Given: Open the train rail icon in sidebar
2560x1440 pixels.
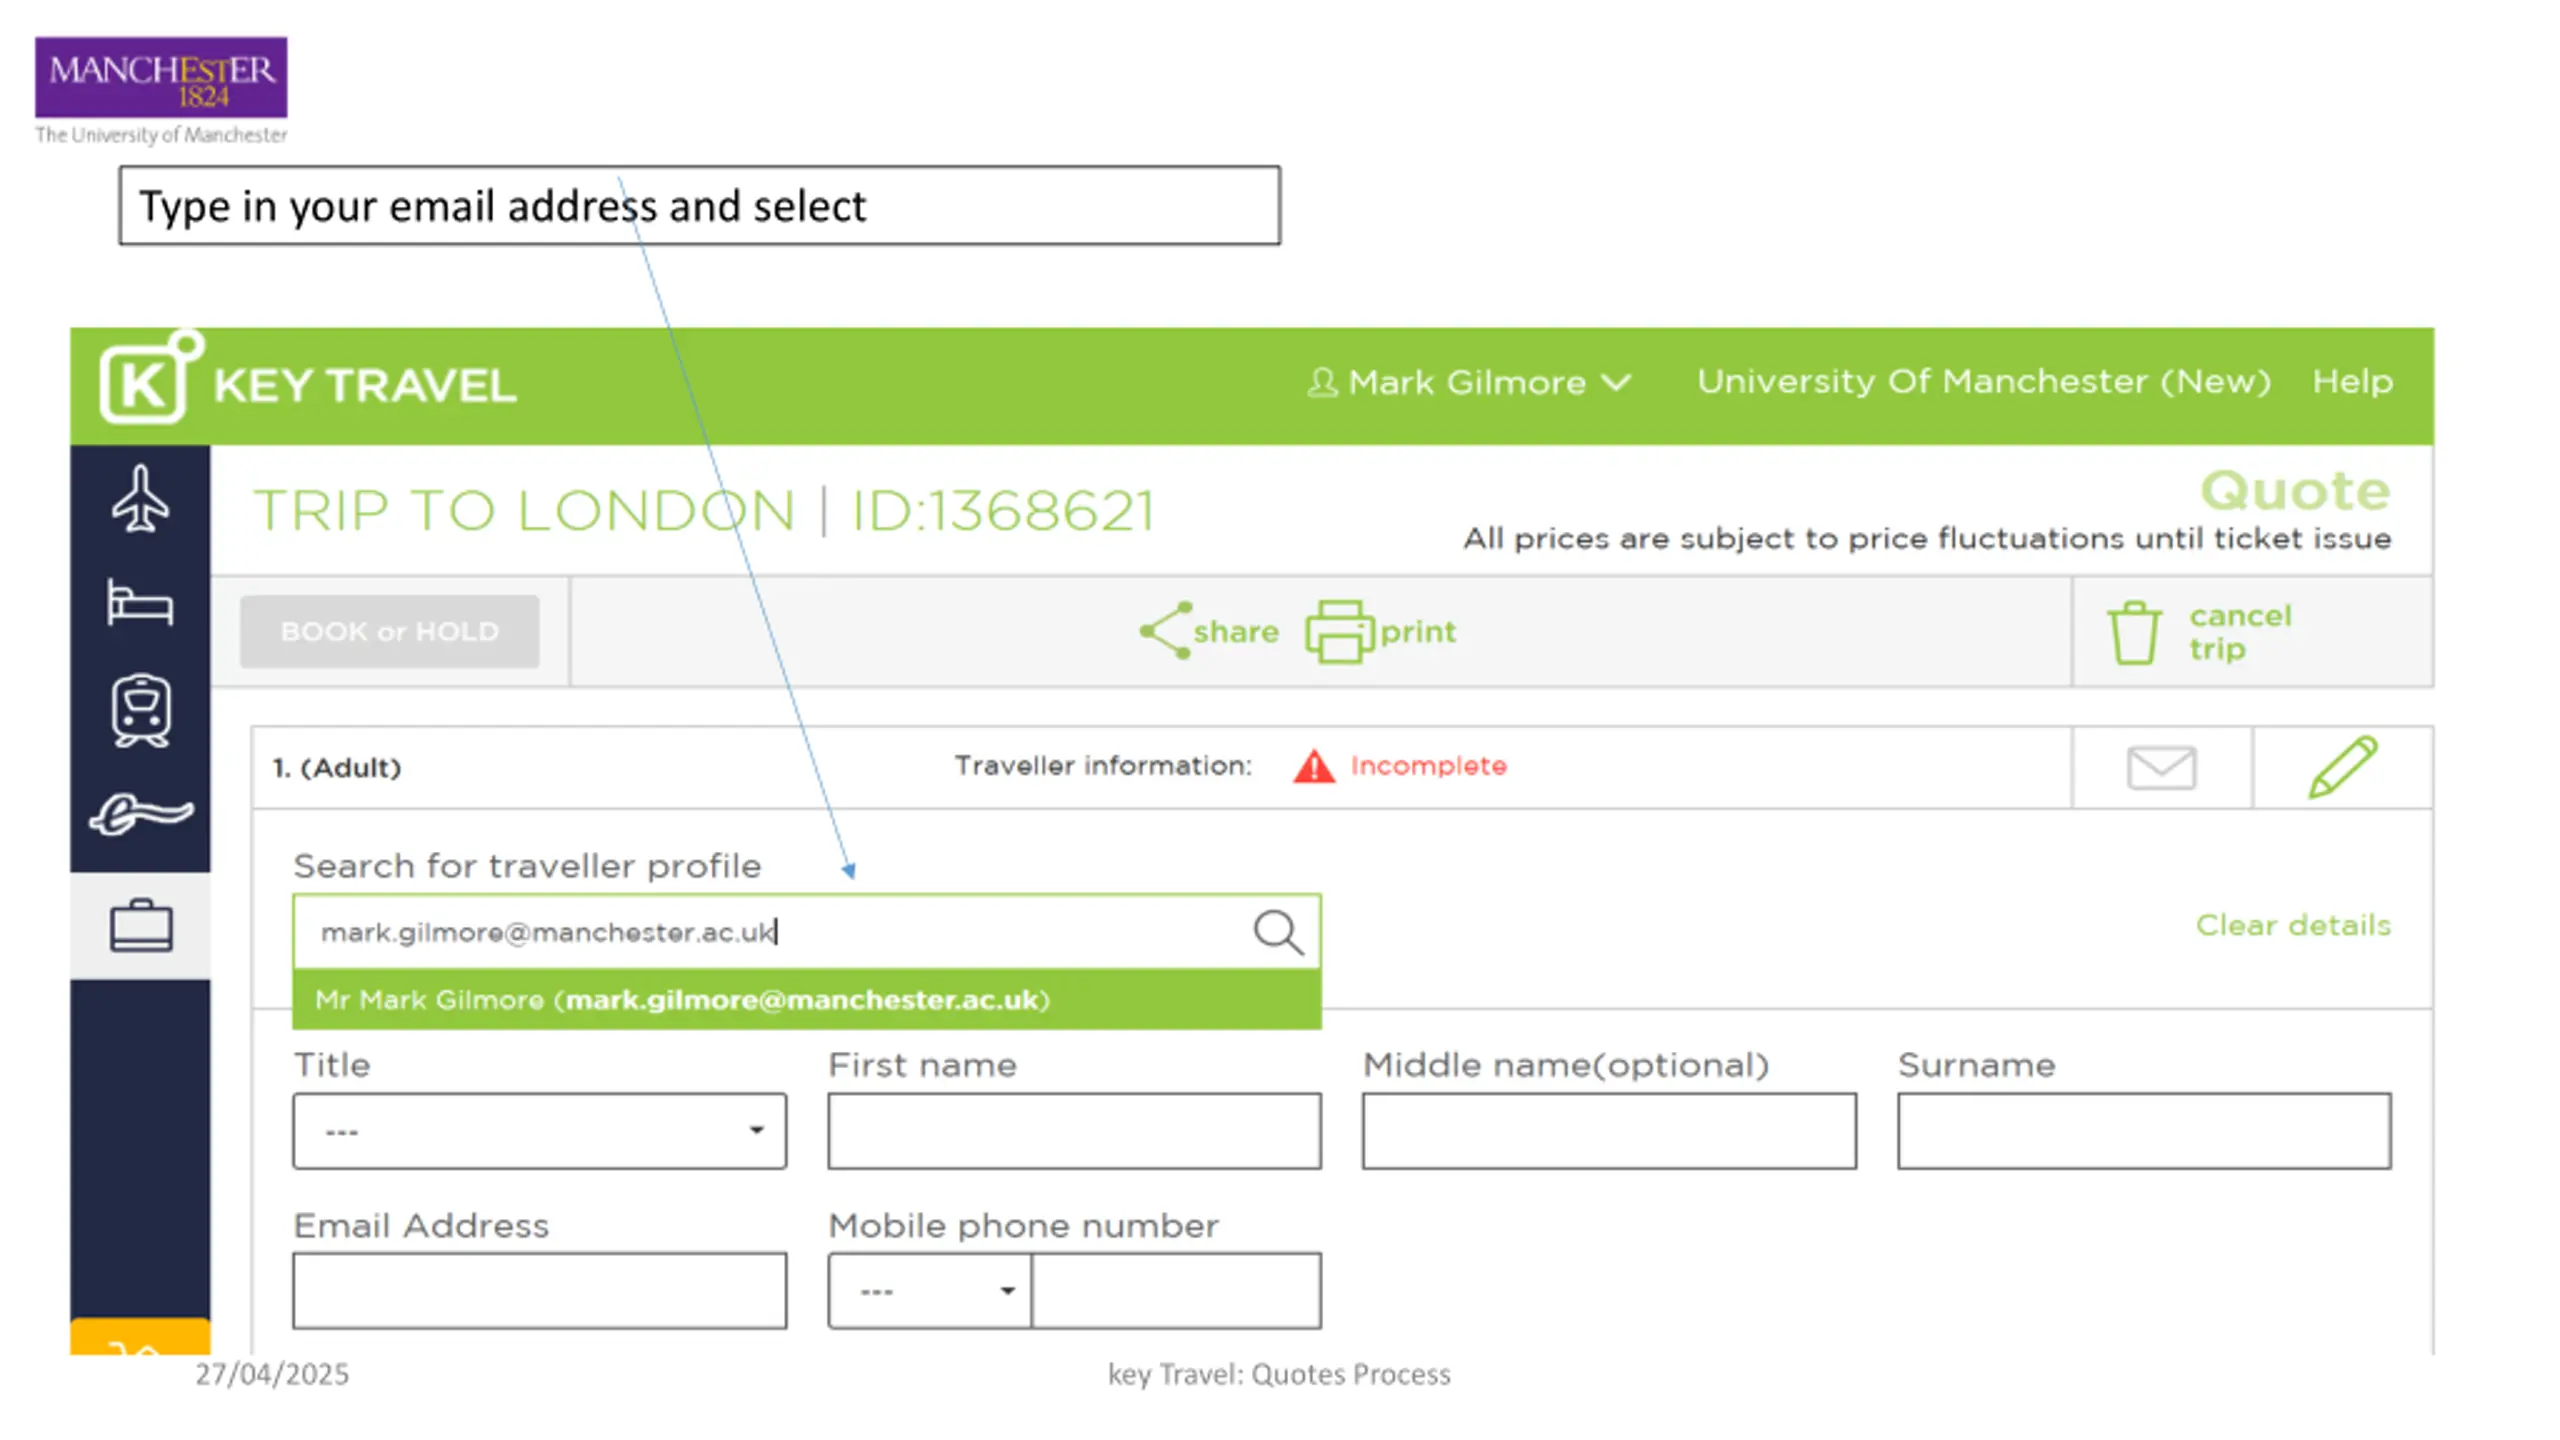Looking at the screenshot, I should 140,710.
